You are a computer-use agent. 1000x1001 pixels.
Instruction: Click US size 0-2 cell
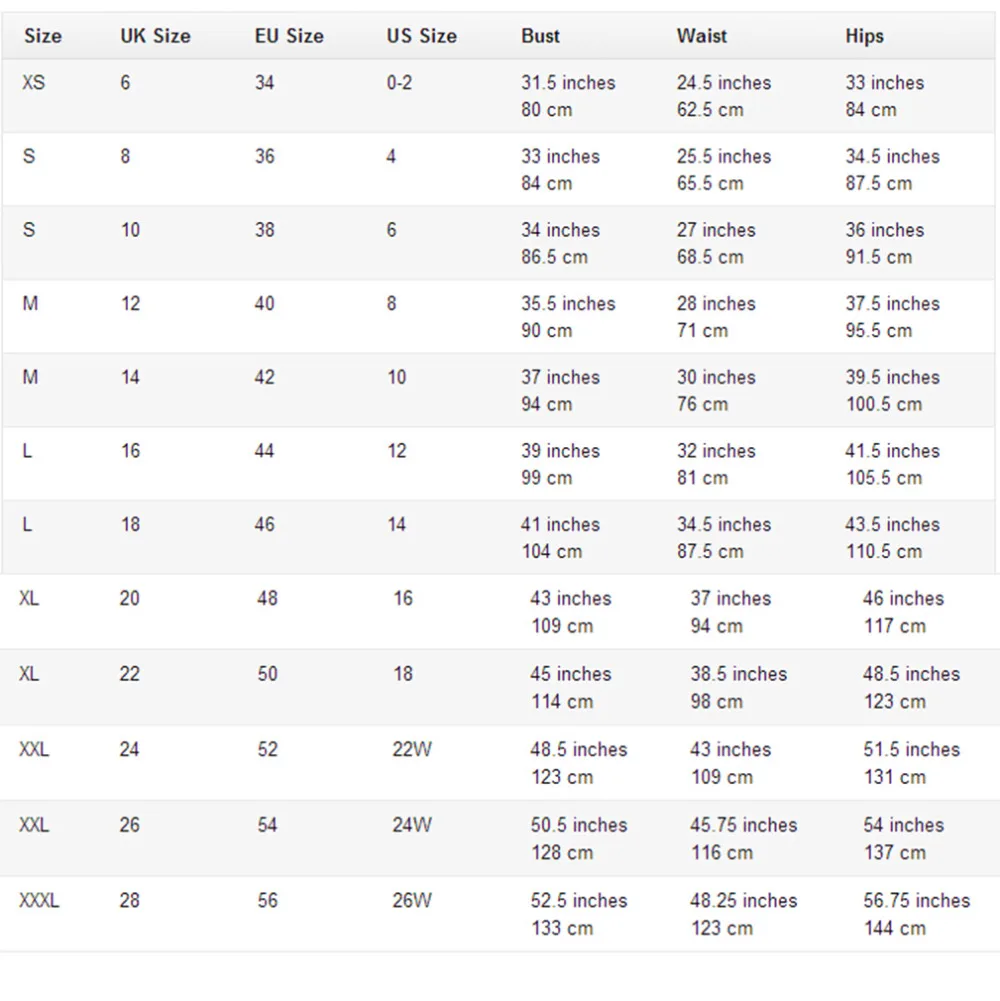[399, 83]
